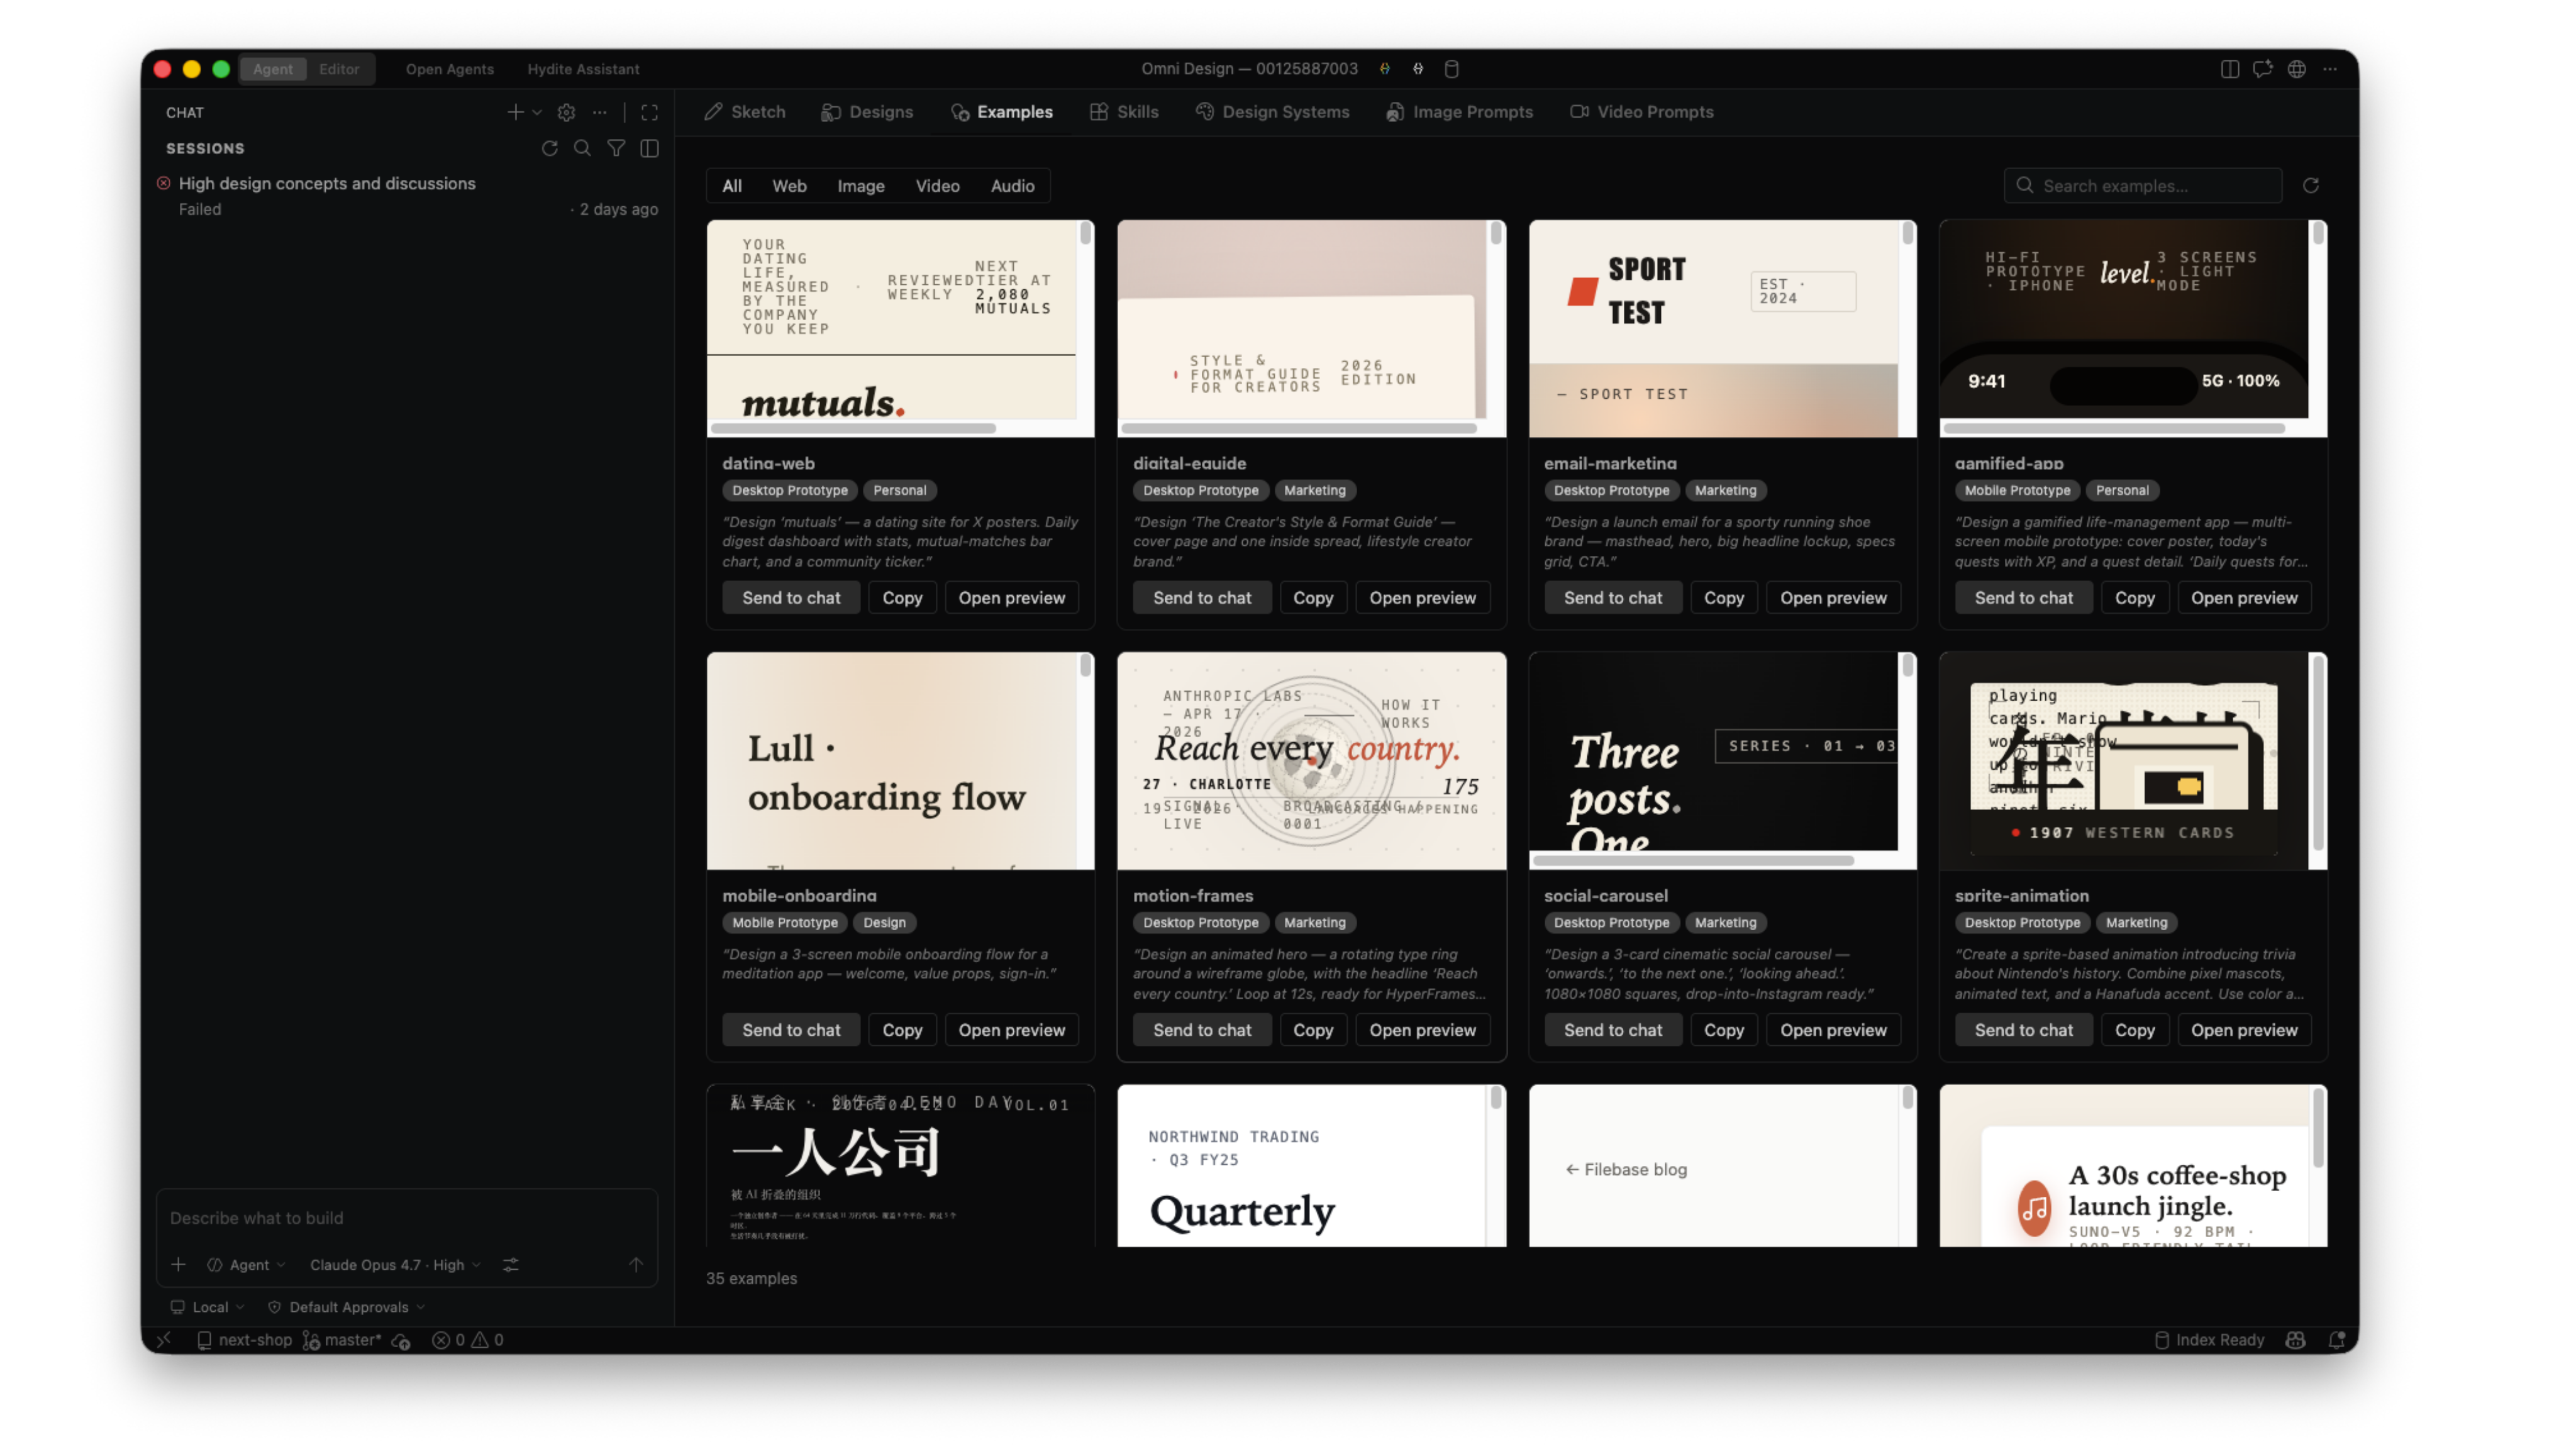The width and height of the screenshot is (2576, 1449).
Task: Open the Video Prompts tab
Action: pos(1641,112)
